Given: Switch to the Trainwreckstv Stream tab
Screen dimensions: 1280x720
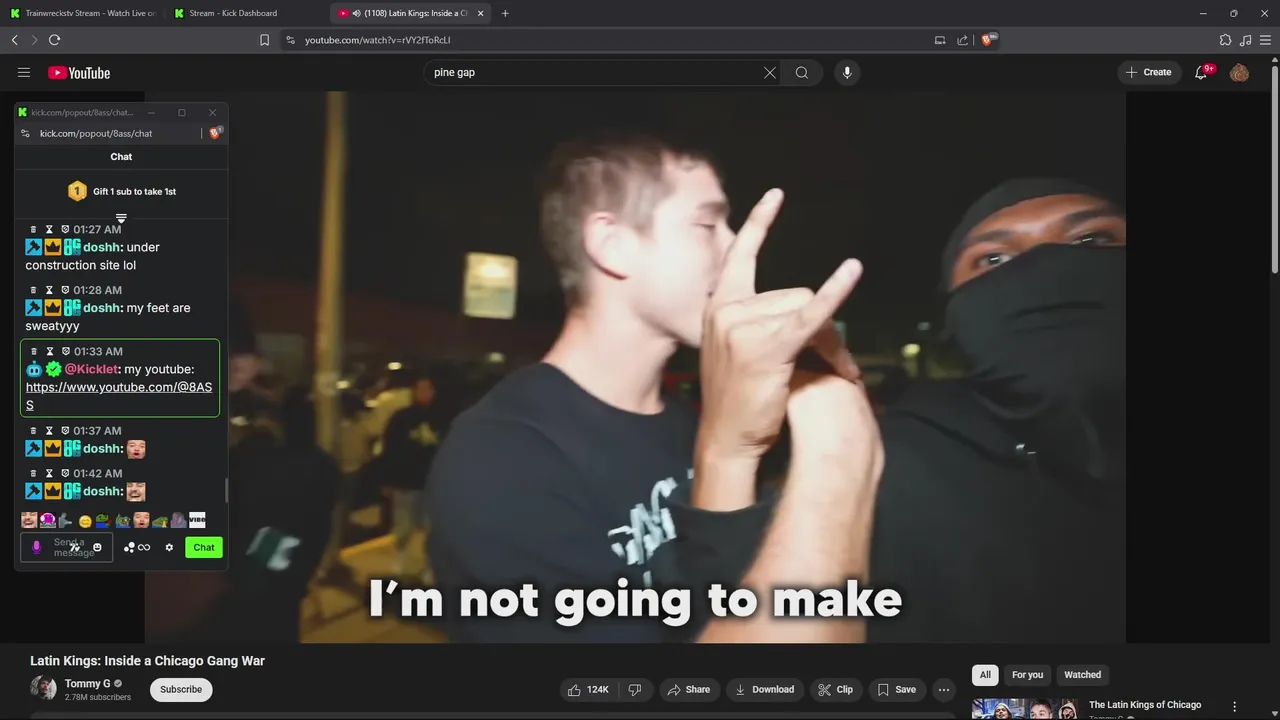Looking at the screenshot, I should point(82,13).
